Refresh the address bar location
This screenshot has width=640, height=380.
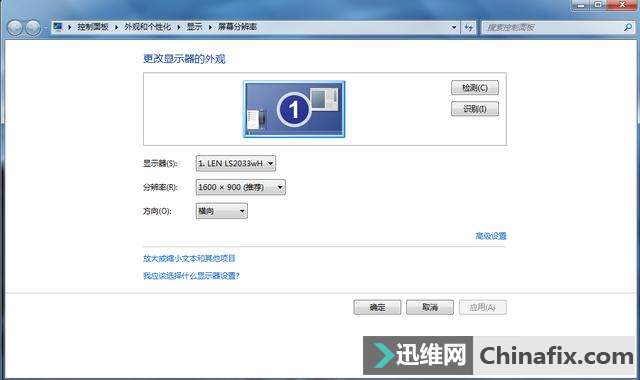[469, 27]
